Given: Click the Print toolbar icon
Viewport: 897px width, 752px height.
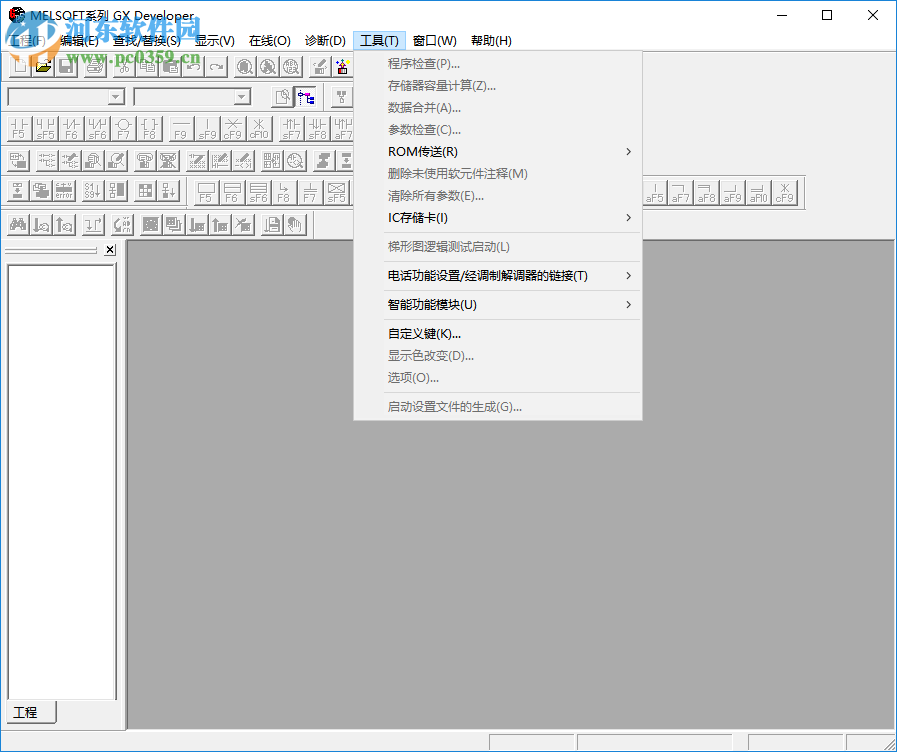Looking at the screenshot, I should (x=93, y=66).
